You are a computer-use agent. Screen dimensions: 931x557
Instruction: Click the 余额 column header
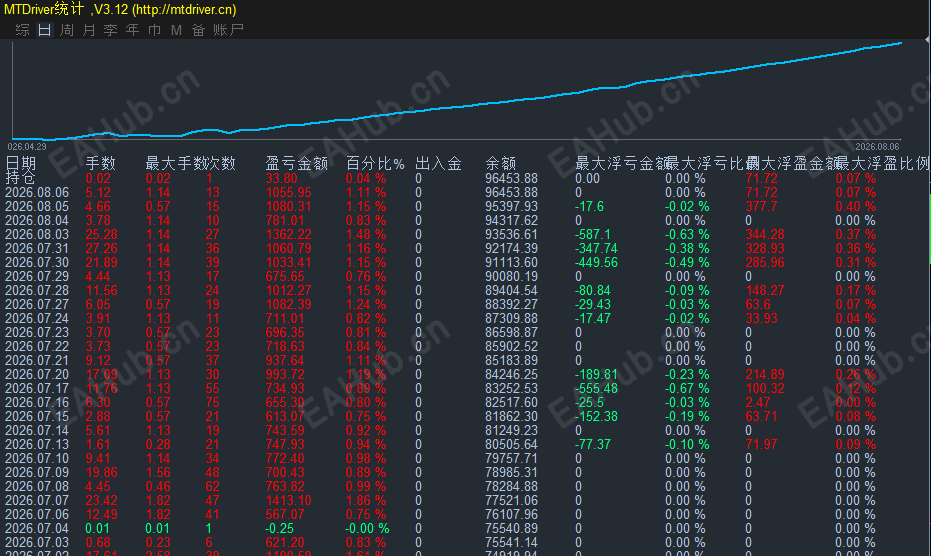(x=501, y=163)
